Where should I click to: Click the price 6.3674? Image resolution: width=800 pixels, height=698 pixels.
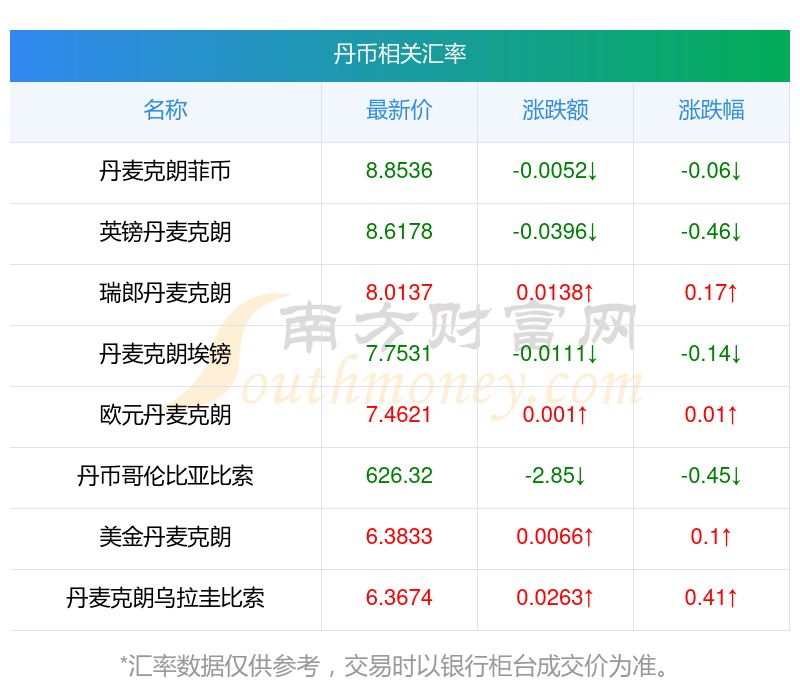(399, 597)
